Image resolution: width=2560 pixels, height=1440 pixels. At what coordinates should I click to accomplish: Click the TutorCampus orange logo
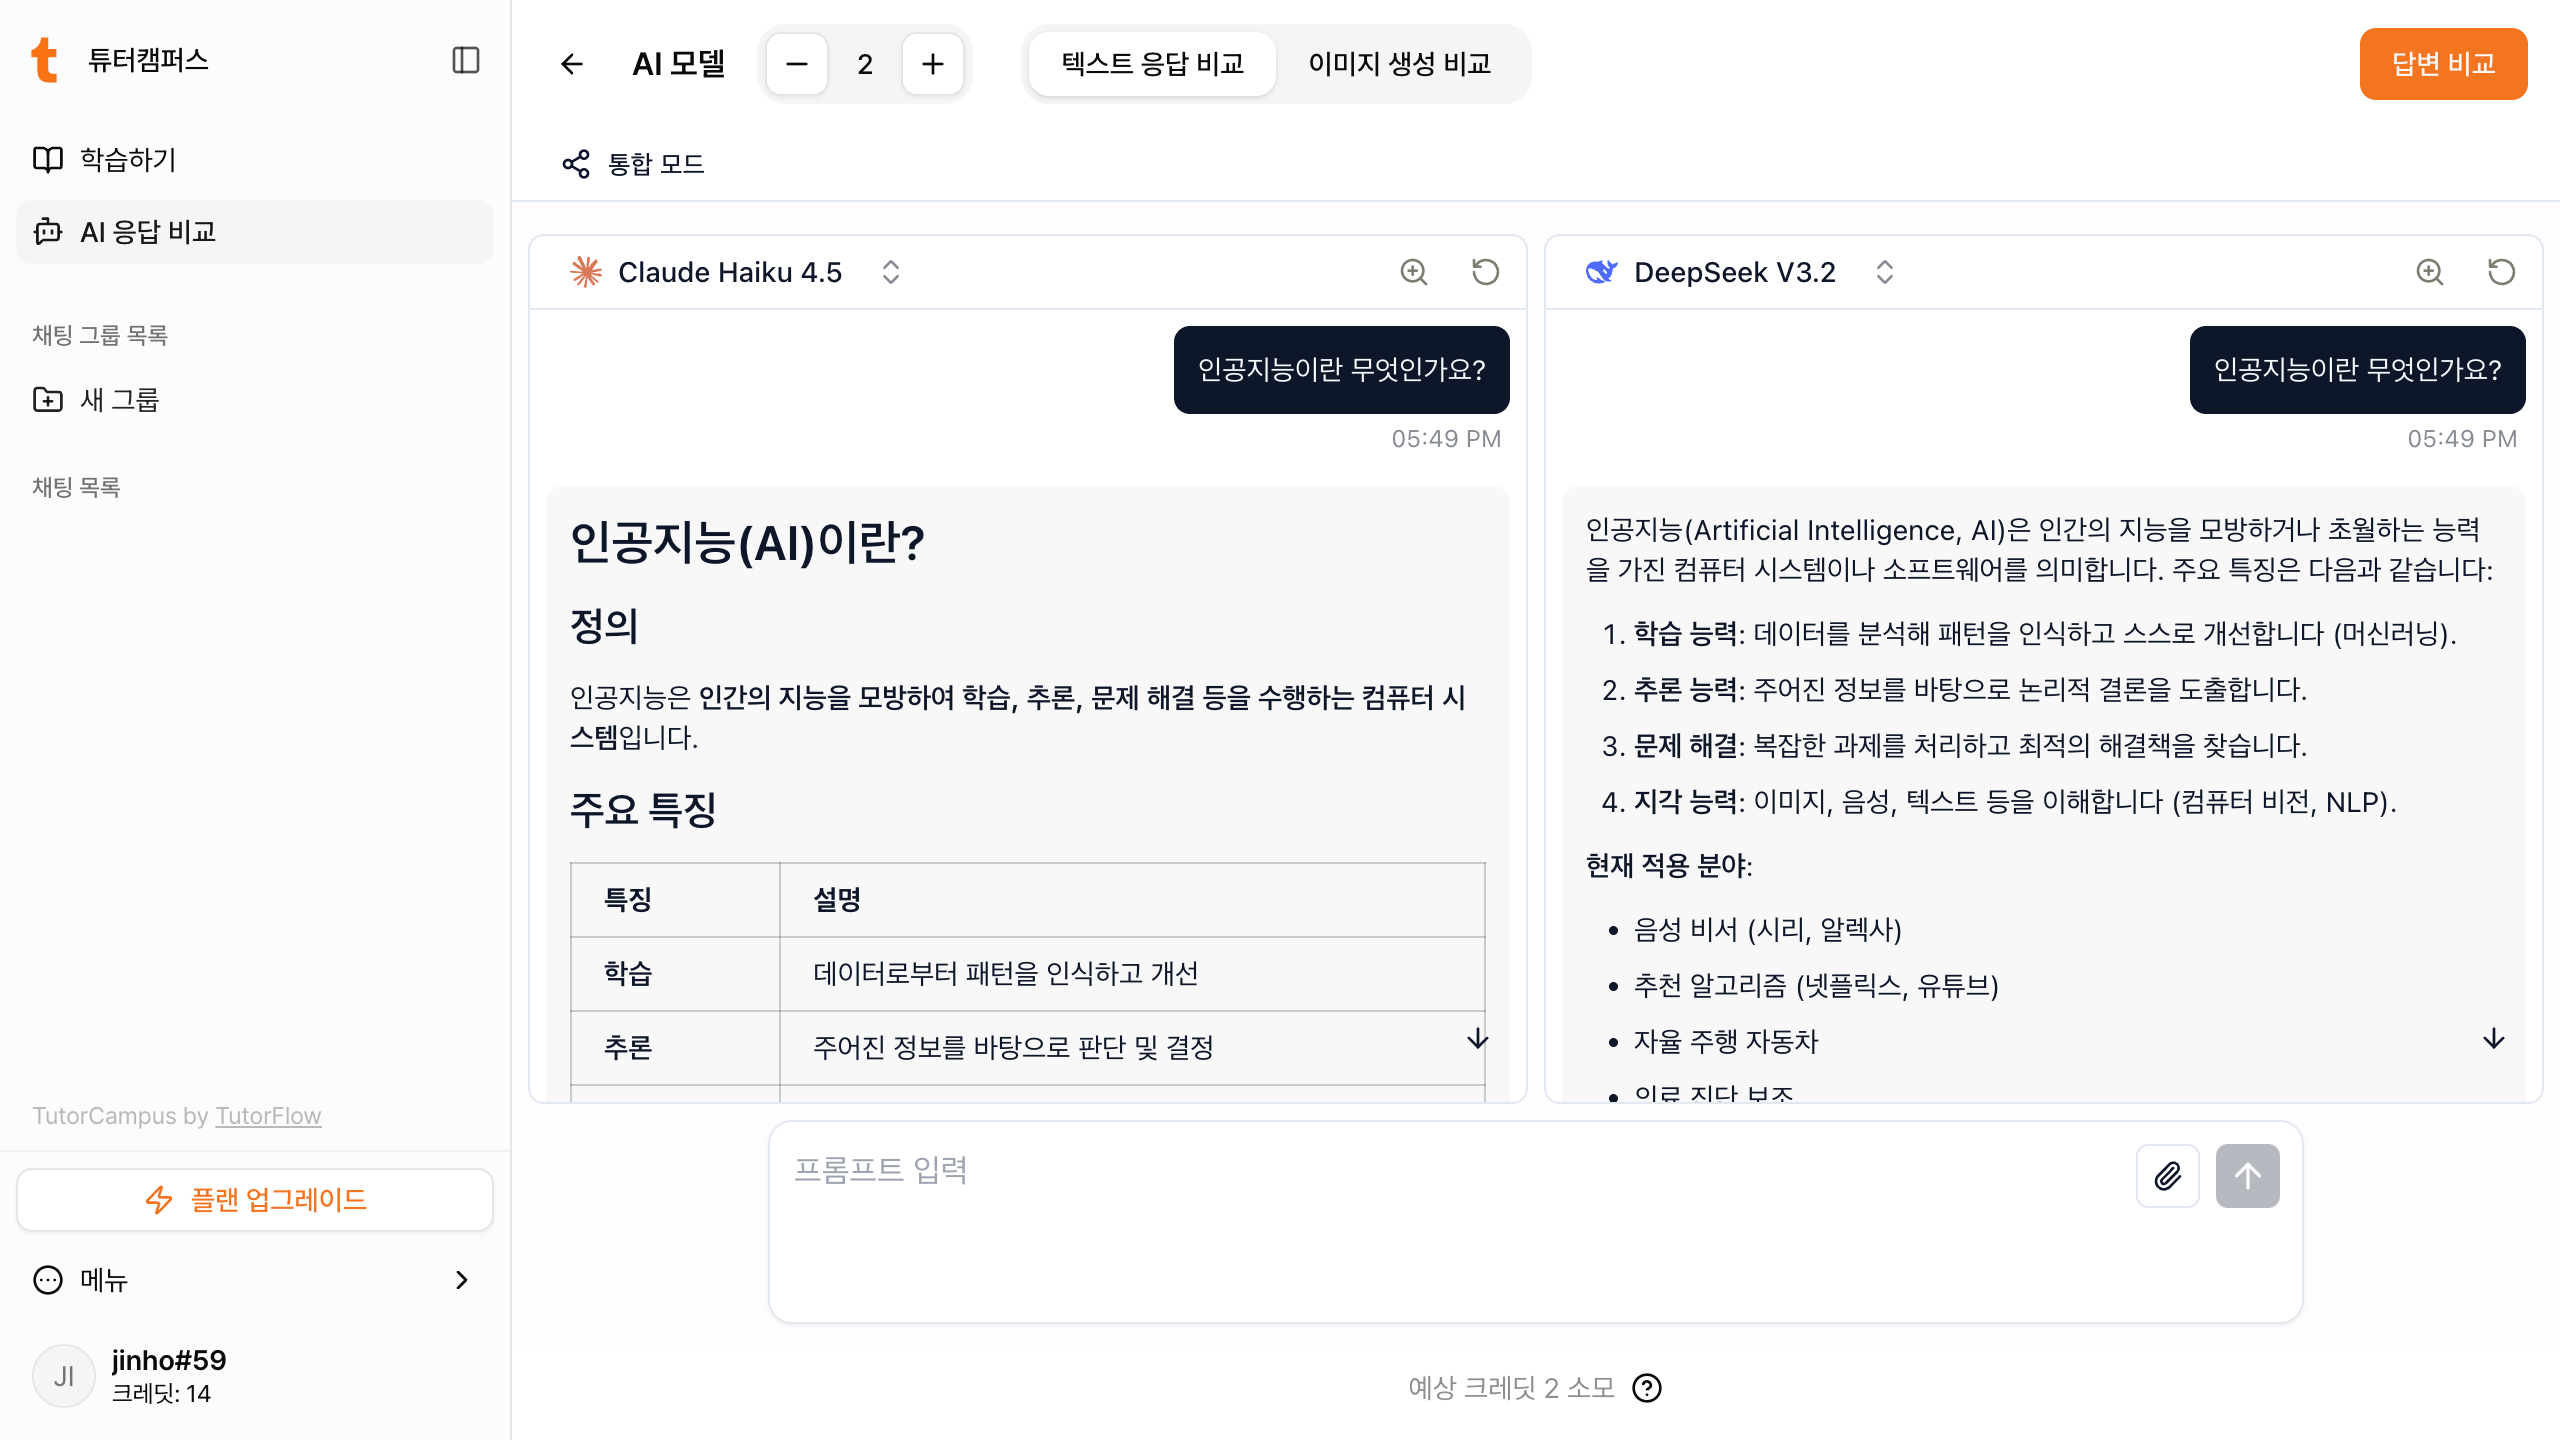coord(44,60)
